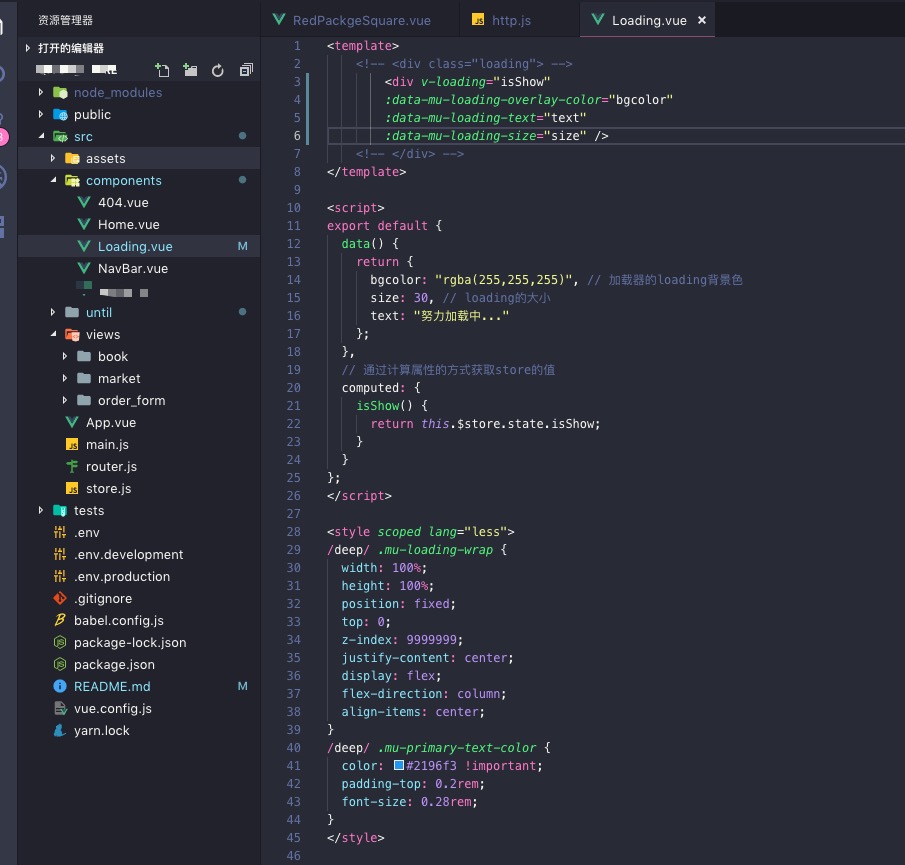
Task: Click the modified dot beside src folder
Action: click(x=242, y=136)
